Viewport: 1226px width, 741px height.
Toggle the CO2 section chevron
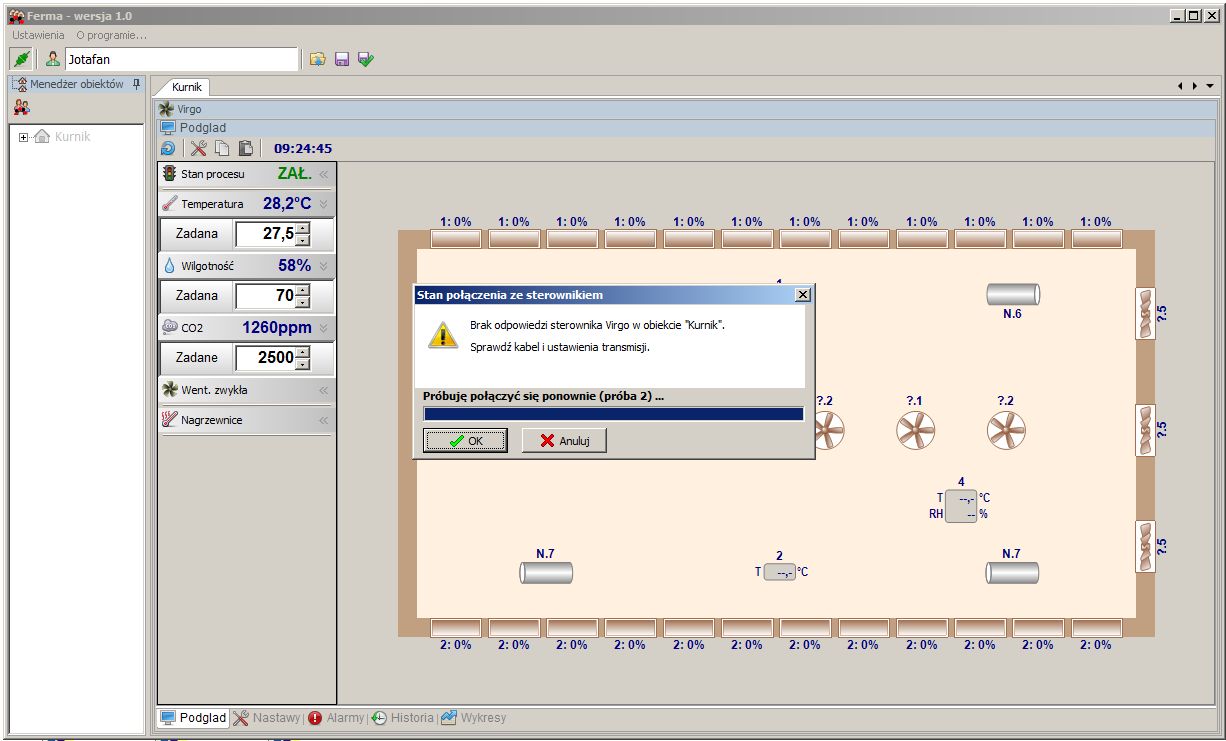pos(323,328)
